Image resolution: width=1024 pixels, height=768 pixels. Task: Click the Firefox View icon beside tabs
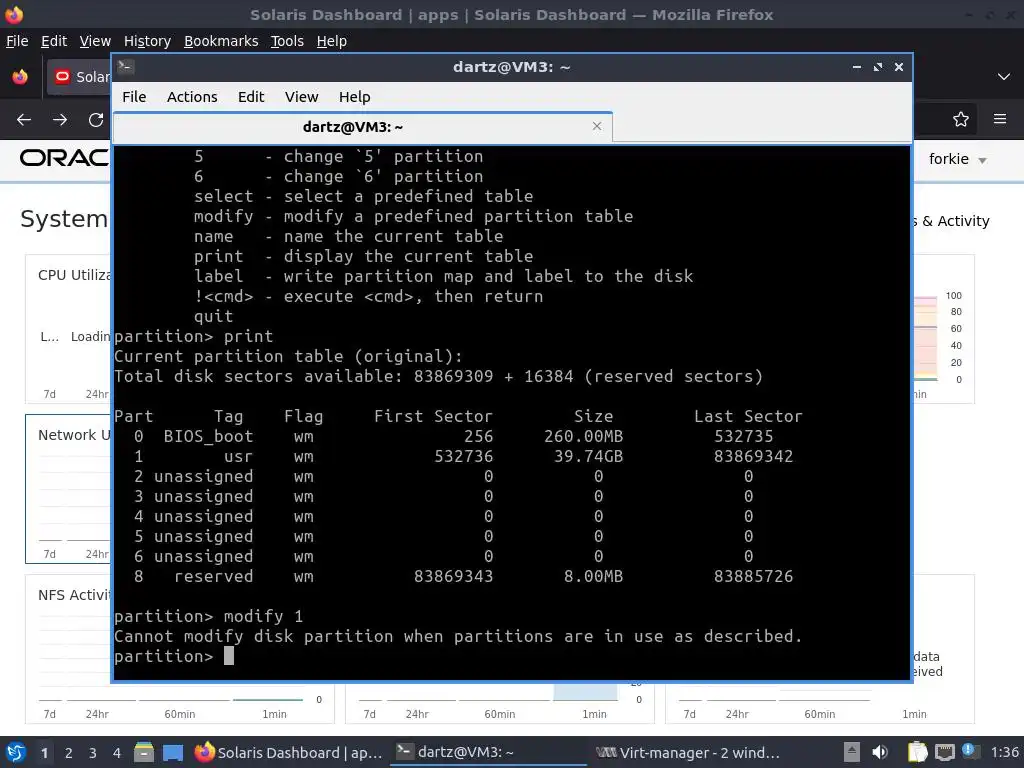point(20,76)
